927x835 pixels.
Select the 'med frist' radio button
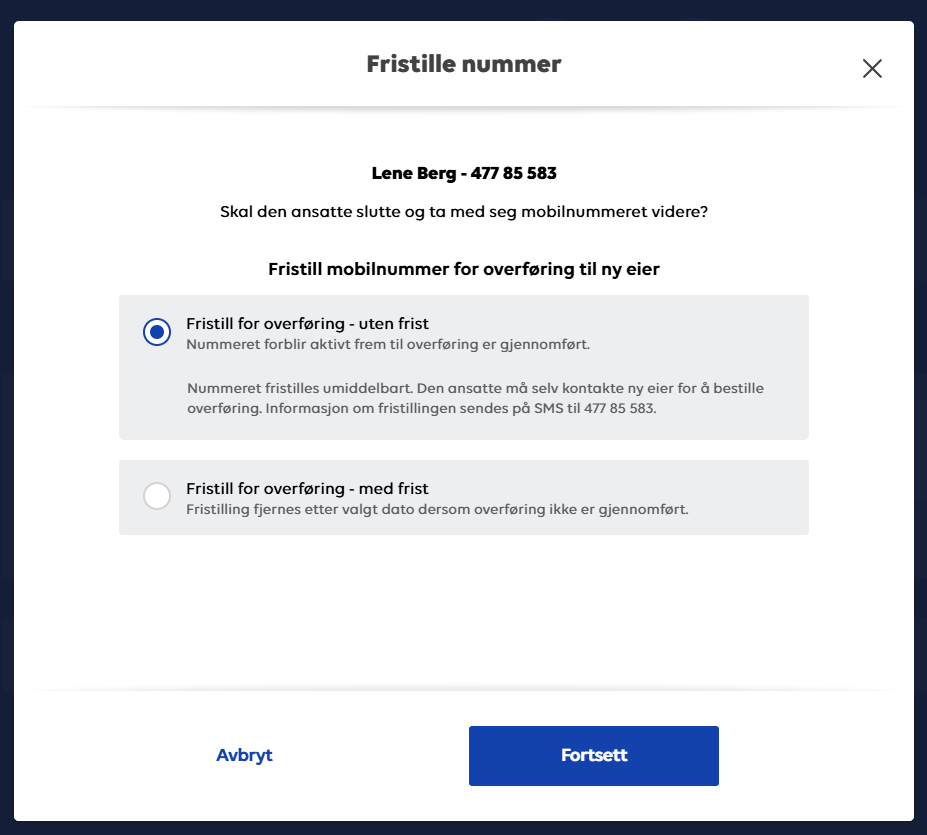point(157,496)
